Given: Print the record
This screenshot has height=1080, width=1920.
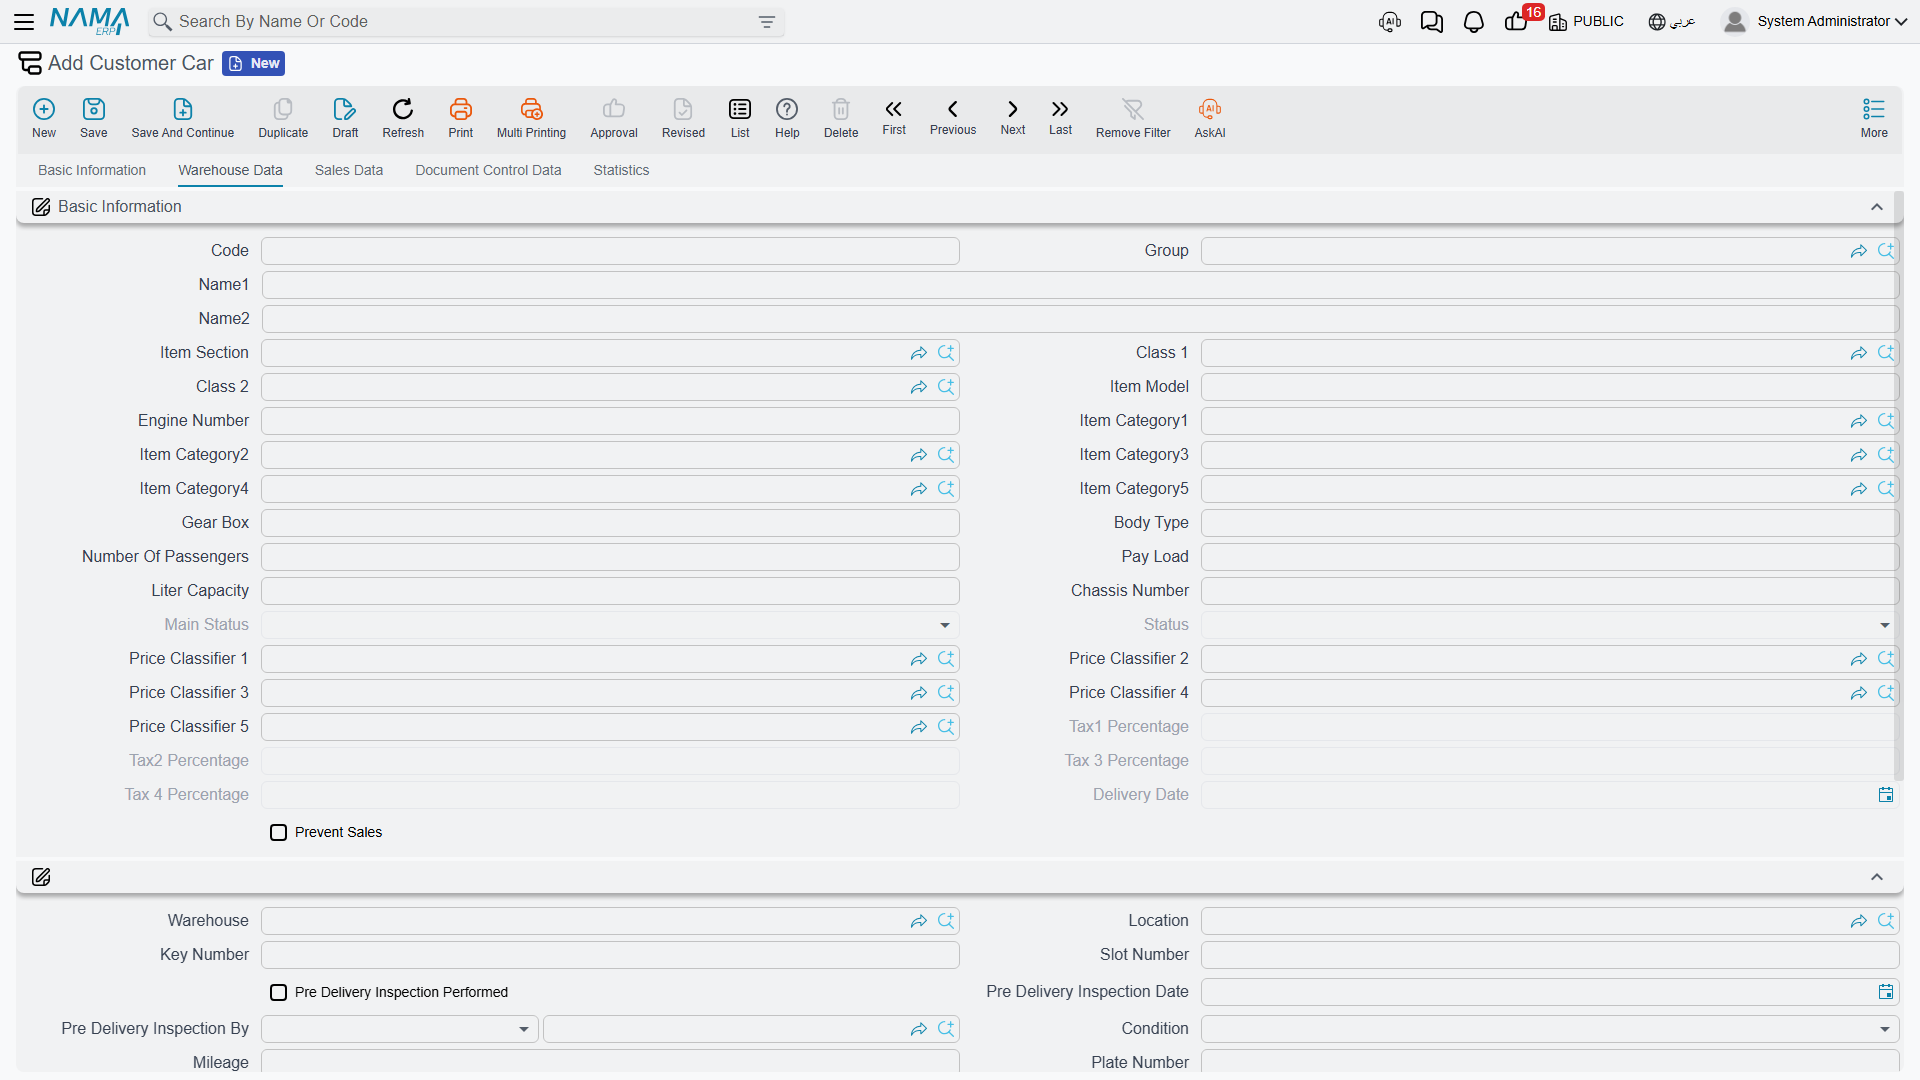Looking at the screenshot, I should point(461,117).
